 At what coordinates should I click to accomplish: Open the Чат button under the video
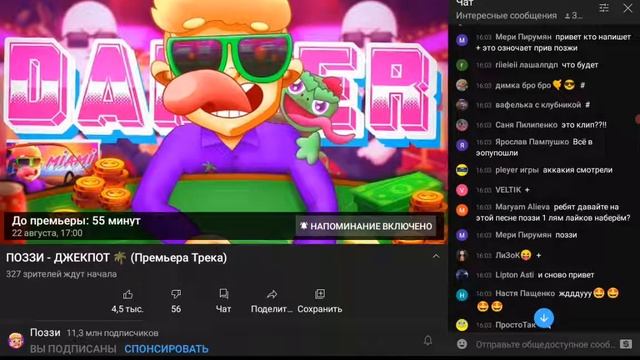coord(224,301)
